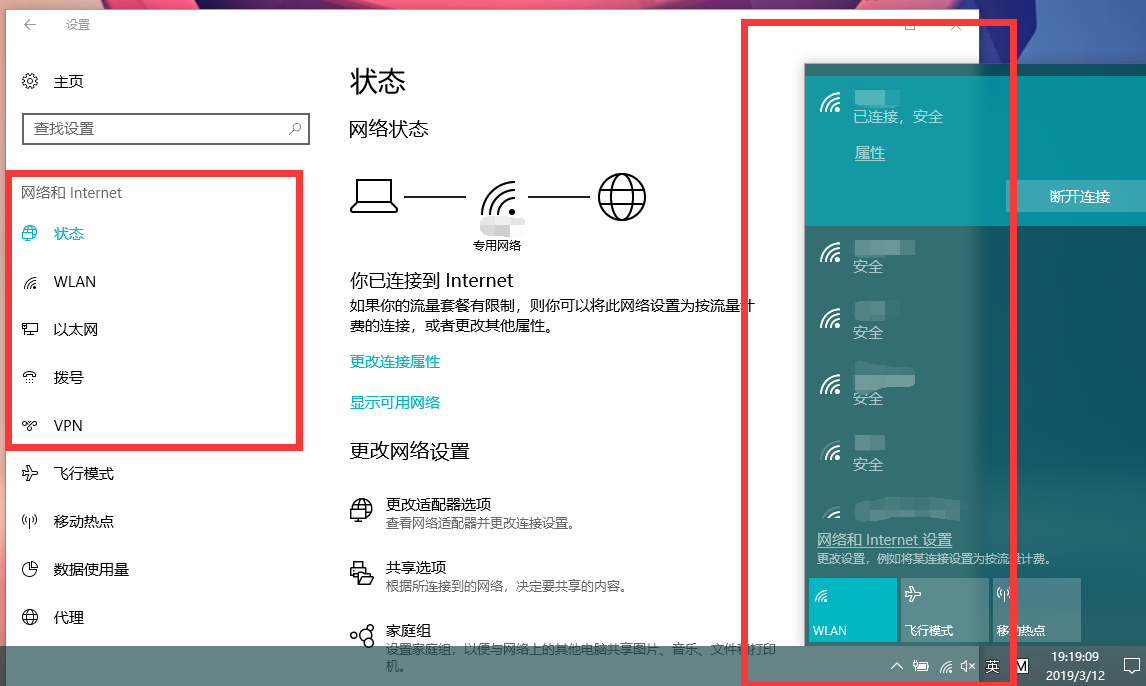1146x686 pixels.
Task: Select 飞行模式 (Airplane mode) settings page
Action: (x=79, y=473)
